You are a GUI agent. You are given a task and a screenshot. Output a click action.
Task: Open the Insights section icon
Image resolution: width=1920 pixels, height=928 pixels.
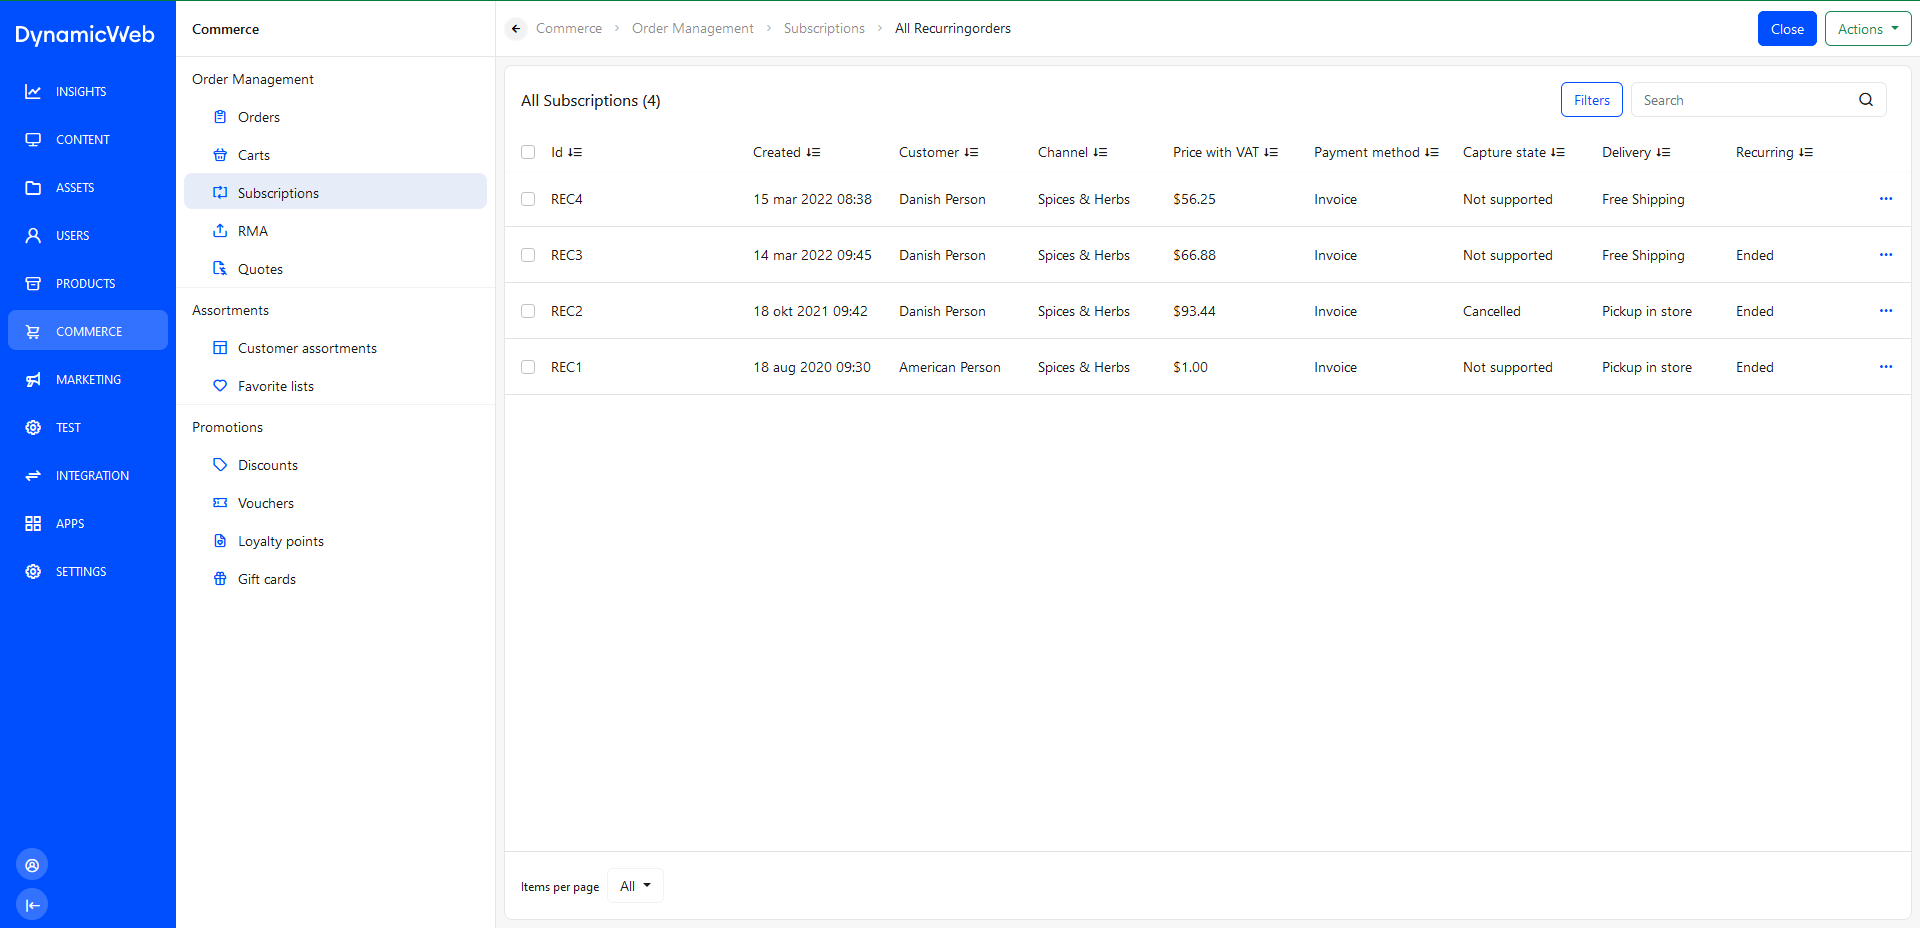coord(33,91)
